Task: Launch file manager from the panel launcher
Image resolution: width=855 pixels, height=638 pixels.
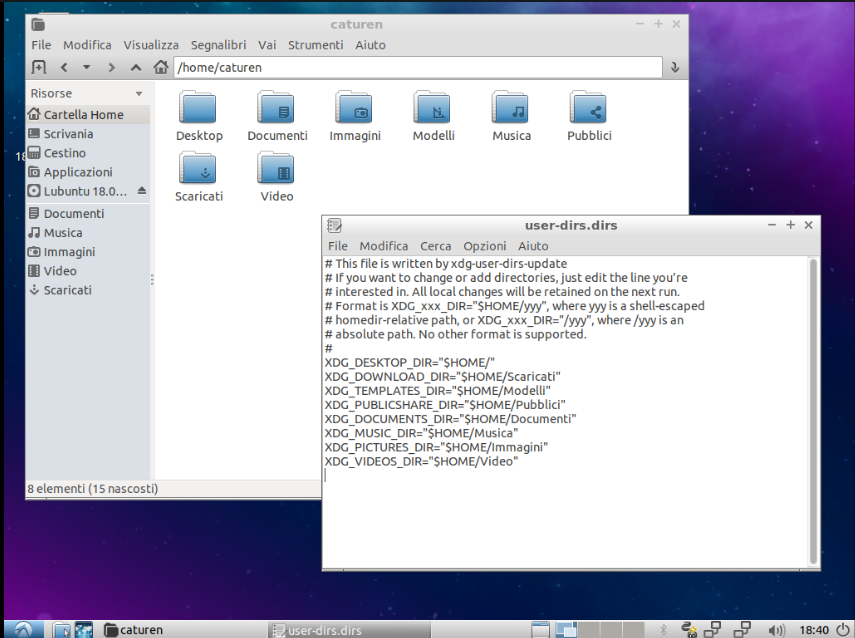Action: [x=62, y=630]
